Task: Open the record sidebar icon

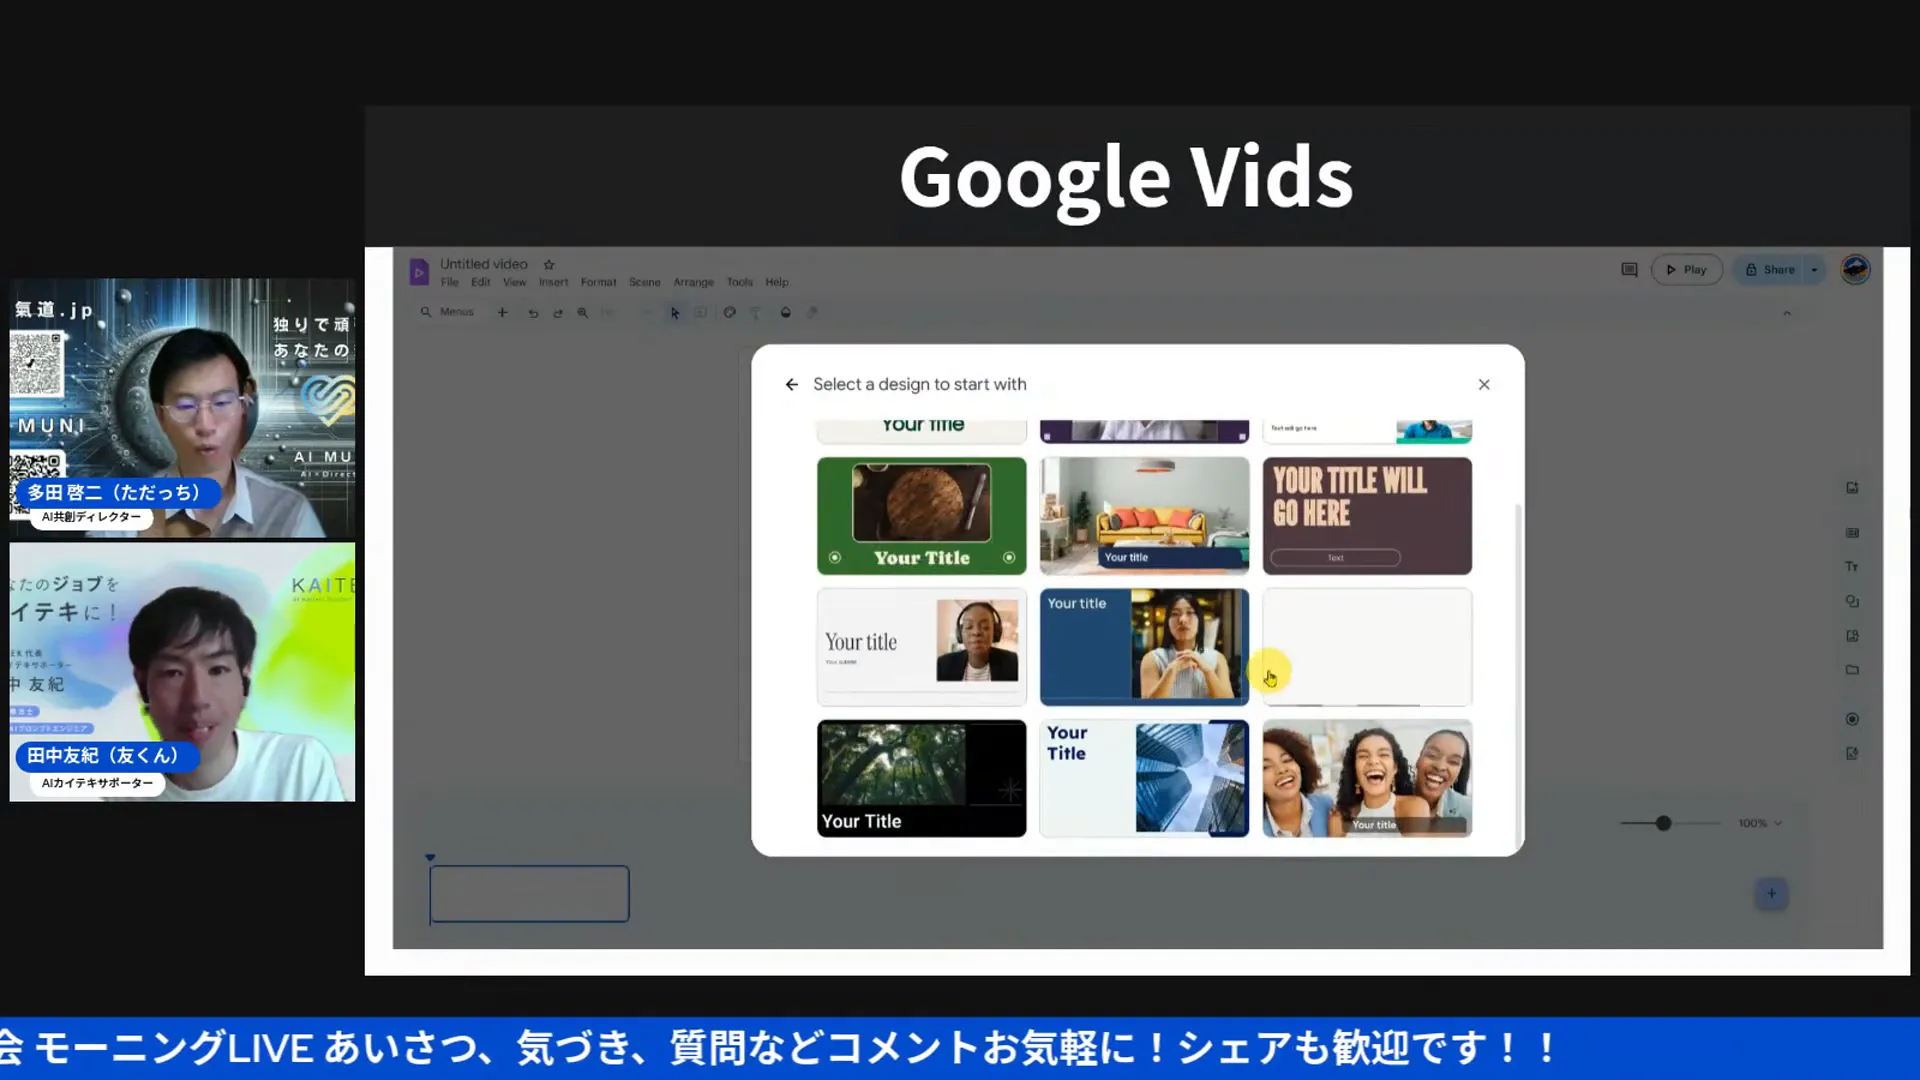Action: [1852, 719]
